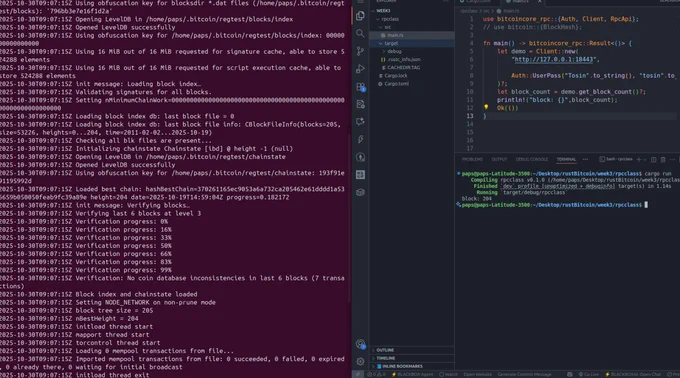Viewport: 680px width, 378px height.
Task: Click "block: 204" output in the VS Code terminal
Action: tap(477, 199)
